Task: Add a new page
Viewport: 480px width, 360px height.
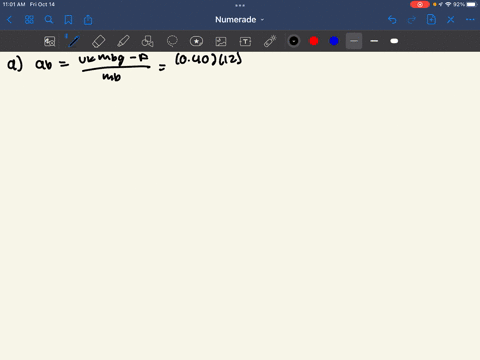Action: tap(431, 19)
